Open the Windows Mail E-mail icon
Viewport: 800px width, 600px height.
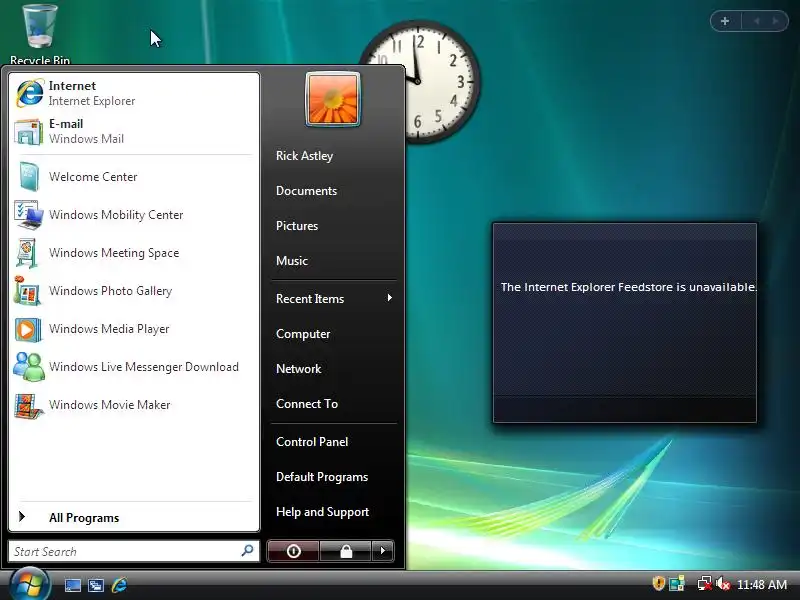coord(28,132)
